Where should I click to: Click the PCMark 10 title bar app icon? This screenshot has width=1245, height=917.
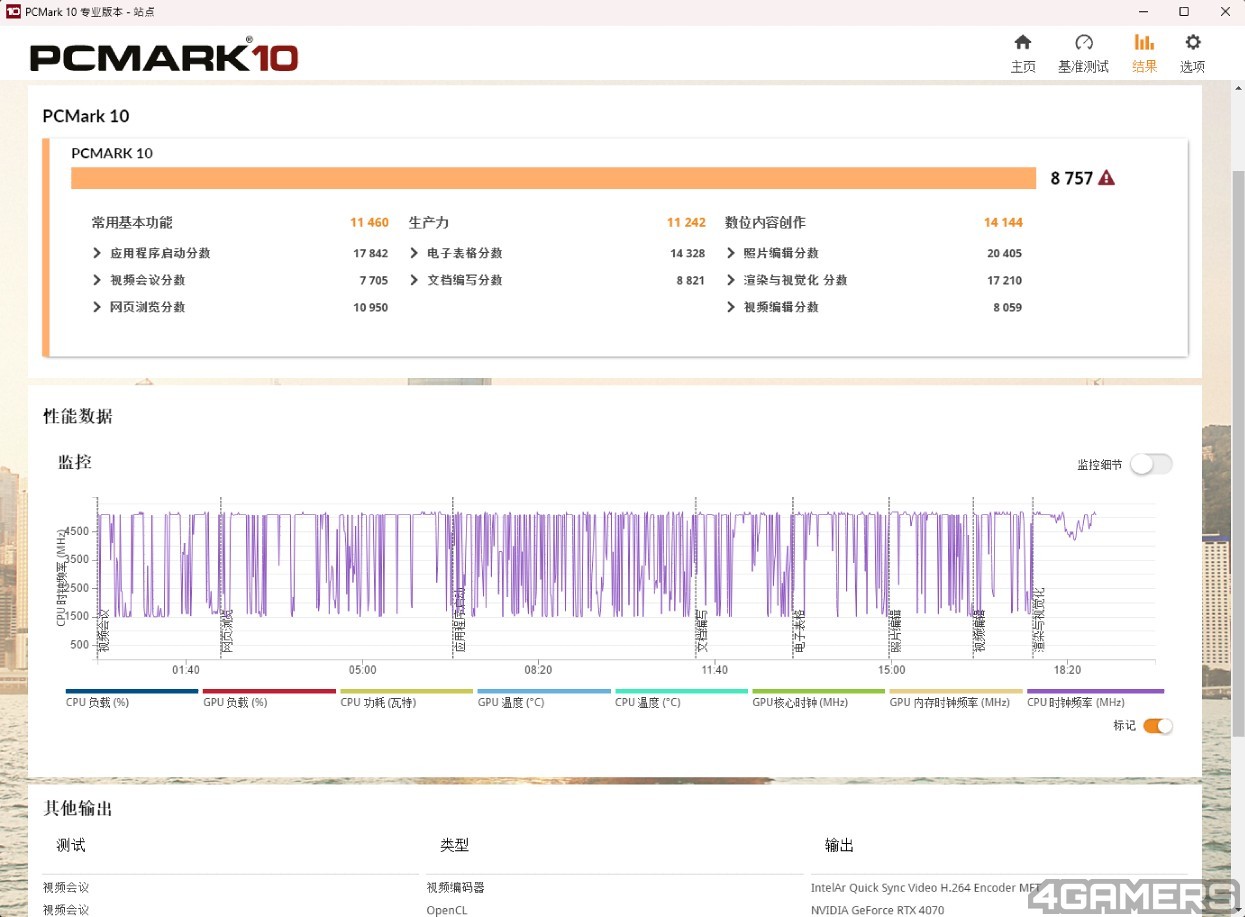13,11
